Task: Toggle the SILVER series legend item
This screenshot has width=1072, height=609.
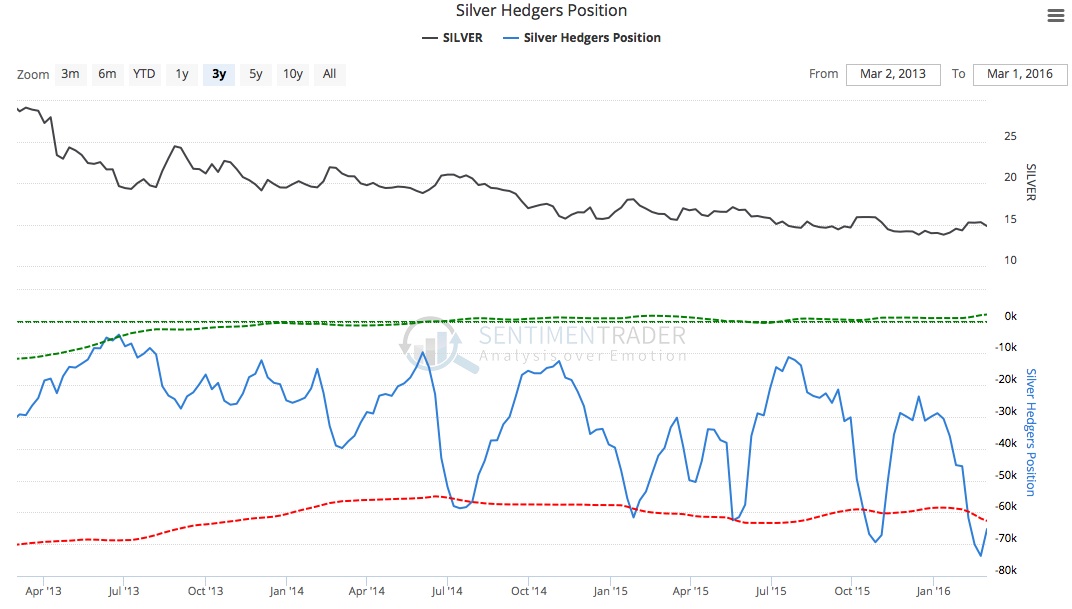Action: (x=452, y=38)
